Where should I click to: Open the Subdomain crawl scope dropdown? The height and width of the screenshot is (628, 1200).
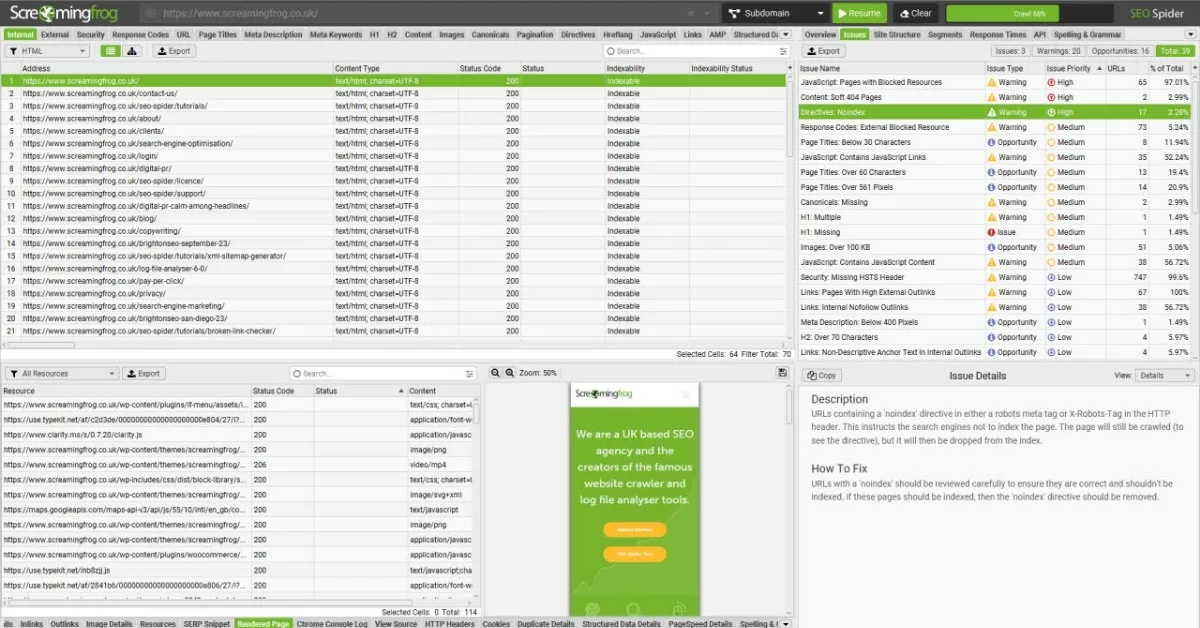[777, 13]
